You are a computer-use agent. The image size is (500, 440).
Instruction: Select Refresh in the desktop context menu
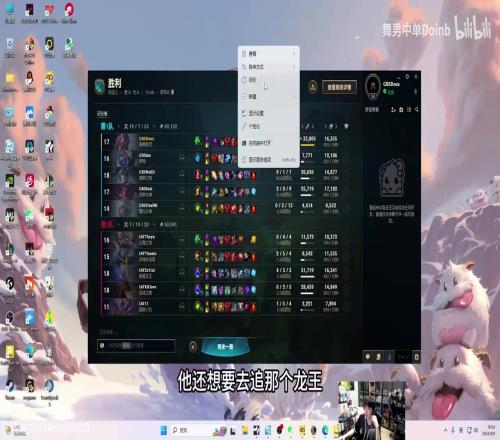(x=253, y=80)
